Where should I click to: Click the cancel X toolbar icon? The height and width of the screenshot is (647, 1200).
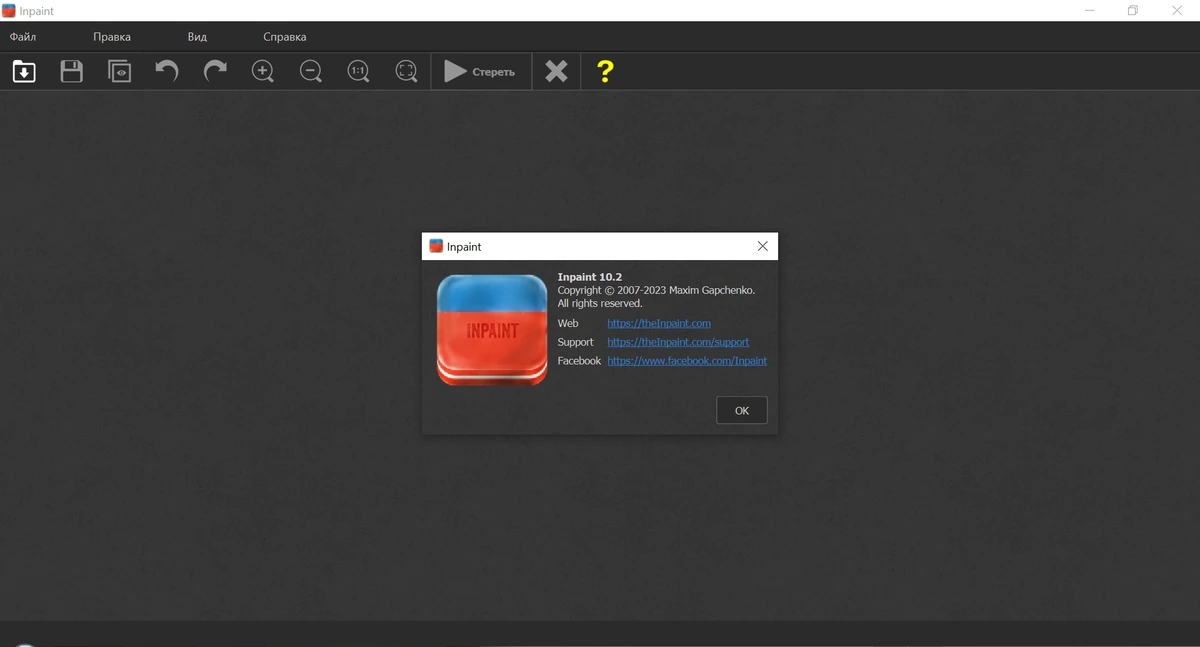pyautogui.click(x=556, y=71)
